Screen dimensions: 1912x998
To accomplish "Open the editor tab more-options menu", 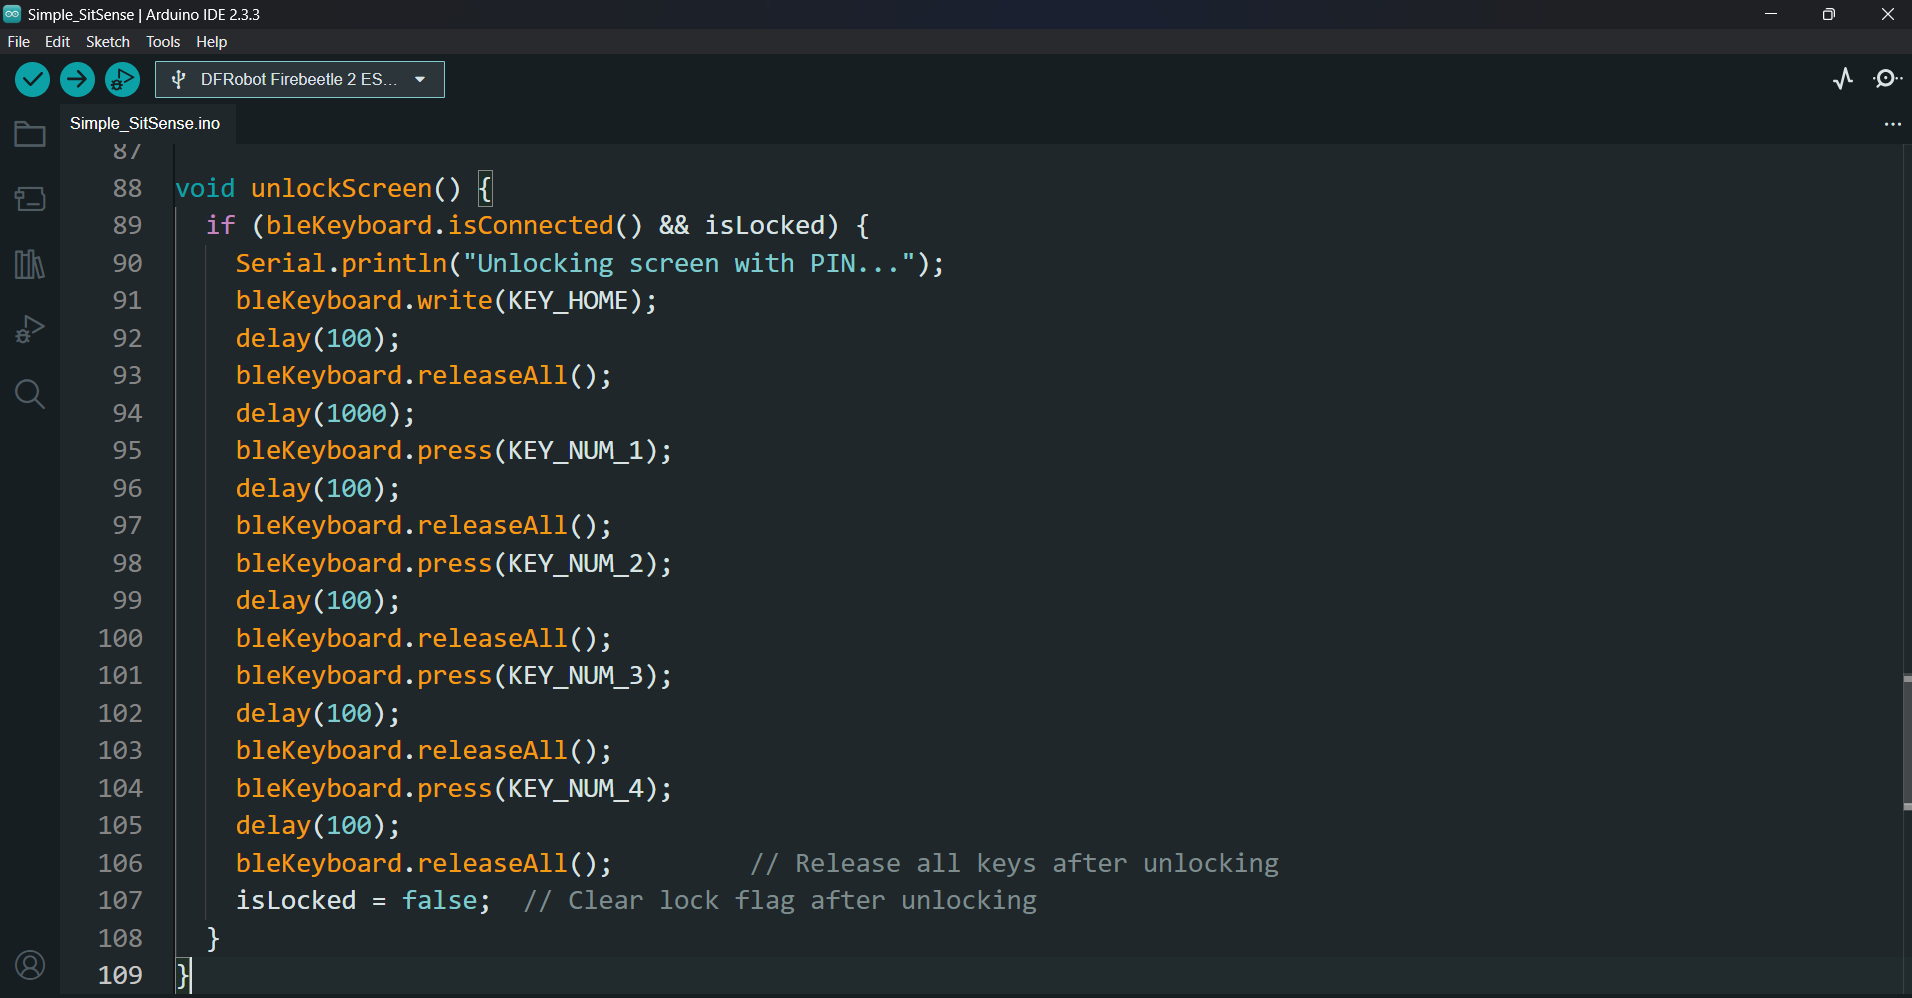I will [1892, 124].
